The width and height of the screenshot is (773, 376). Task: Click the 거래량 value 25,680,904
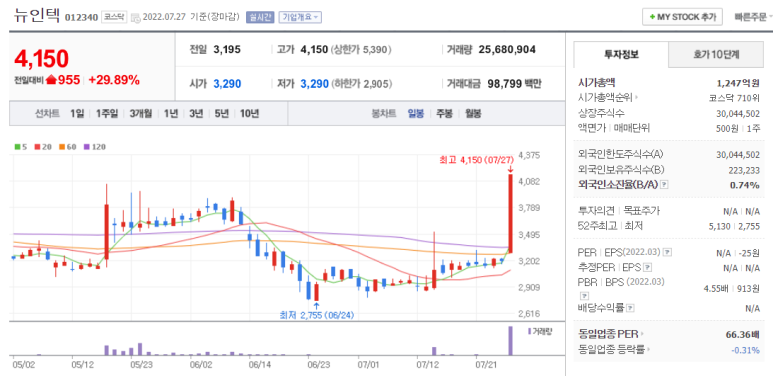point(507,49)
